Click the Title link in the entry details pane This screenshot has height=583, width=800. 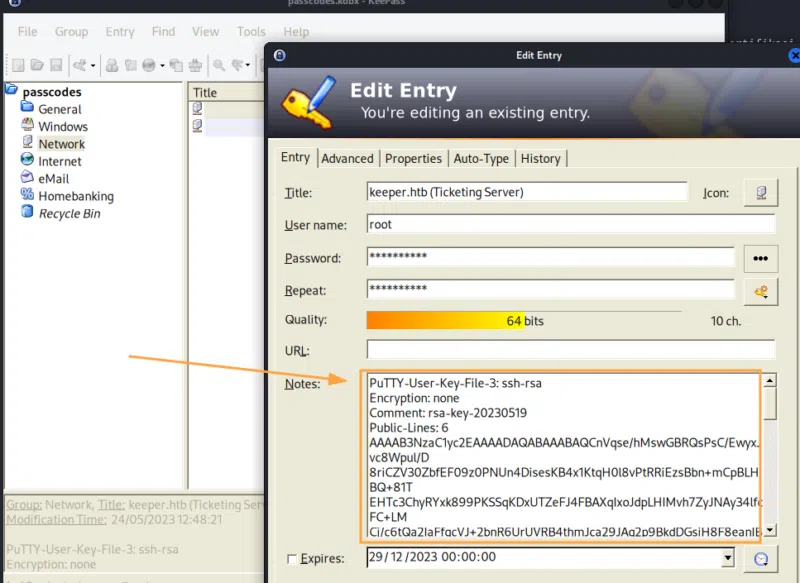click(111, 504)
